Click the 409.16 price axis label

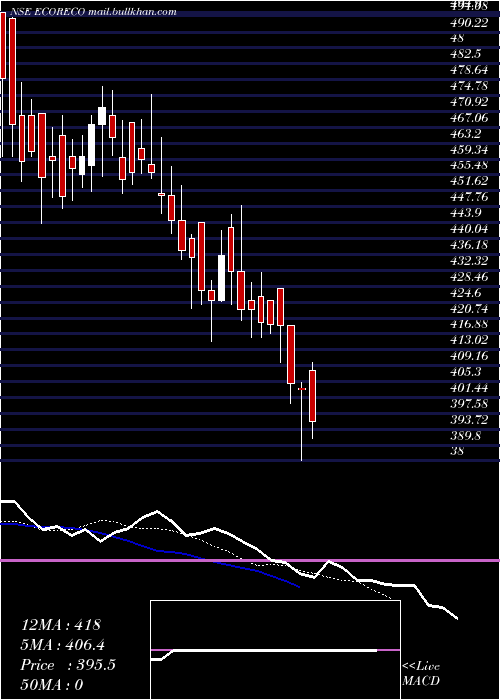[x=469, y=355]
